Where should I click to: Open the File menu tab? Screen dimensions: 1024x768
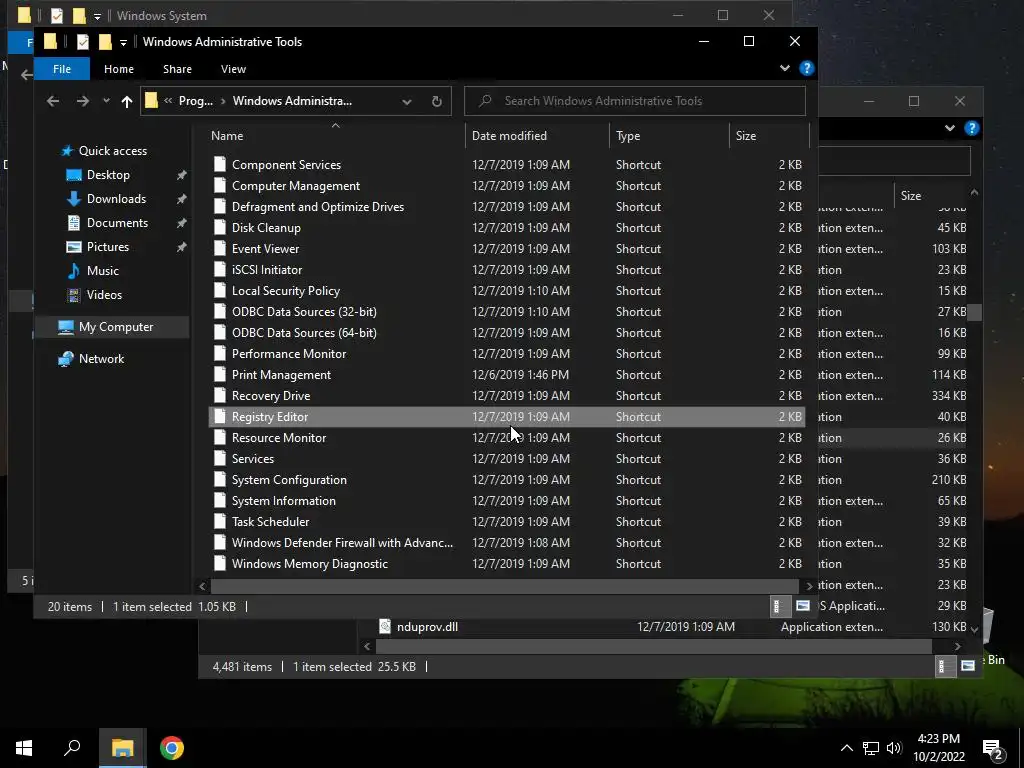click(x=62, y=69)
